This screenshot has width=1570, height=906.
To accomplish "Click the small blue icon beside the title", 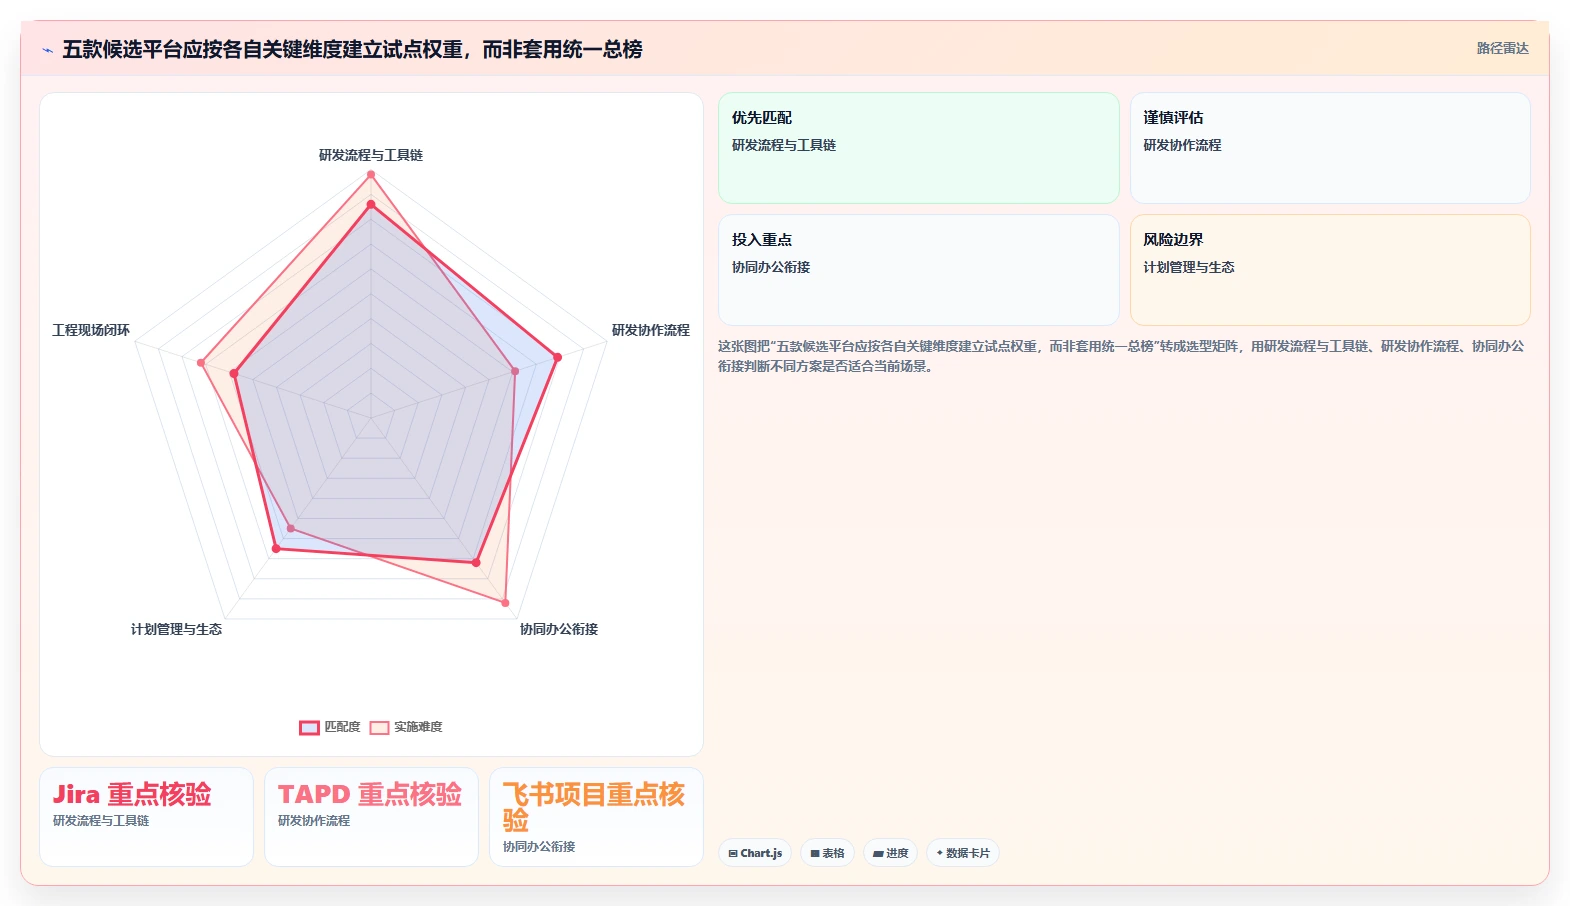I will 47,50.
